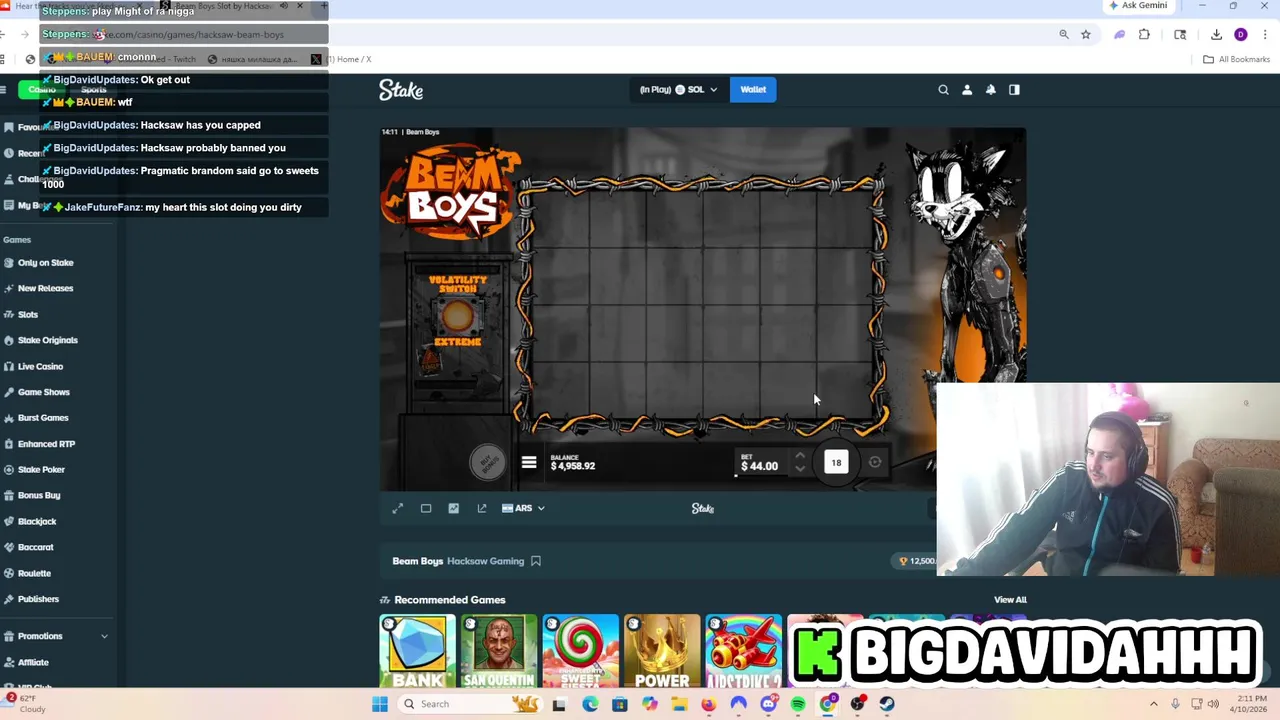This screenshot has width=1280, height=720.
Task: Open Chrome zoom magnifier icon
Action: coord(1064,34)
